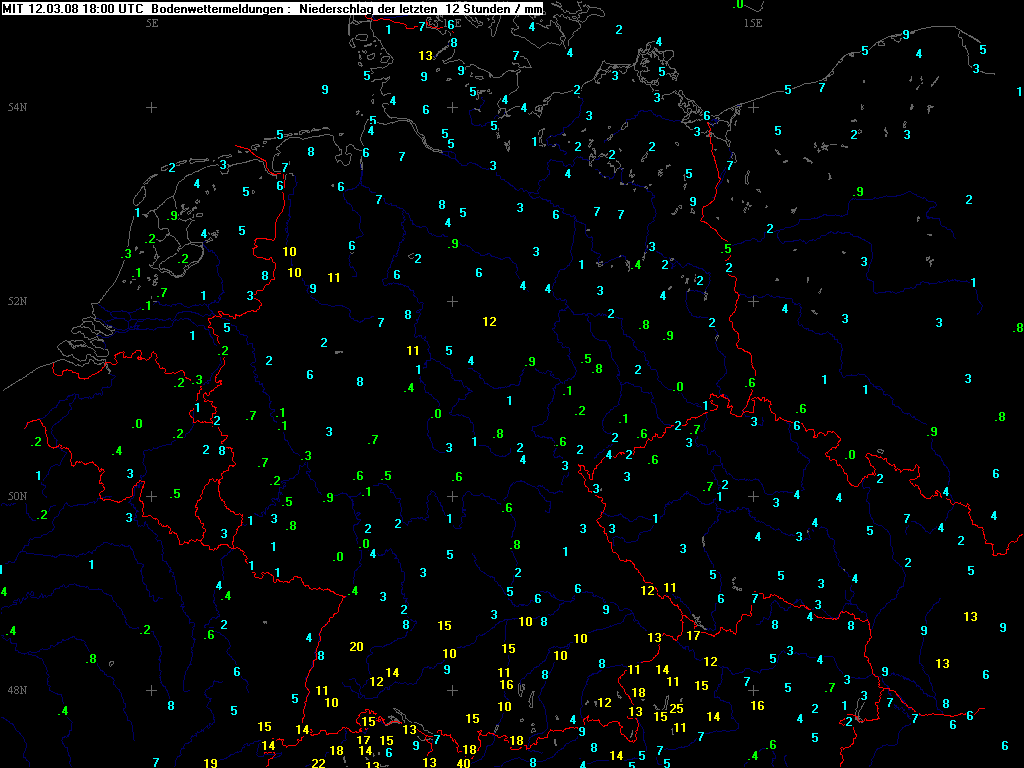Screen dimensions: 1024x768
Task: Click the yellow 19 precipitation value
Action: [x=210, y=763]
